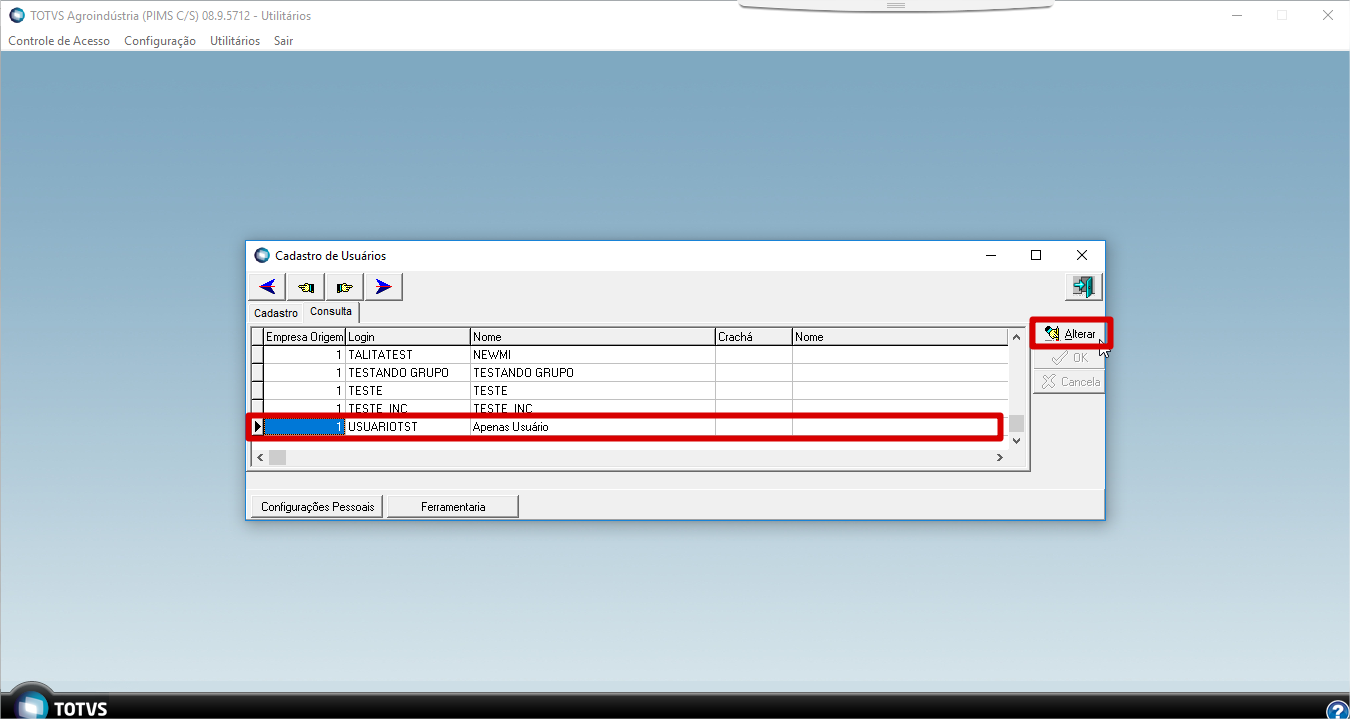The image size is (1350, 719).
Task: Switch to the Cadastro tab
Action: 276,313
